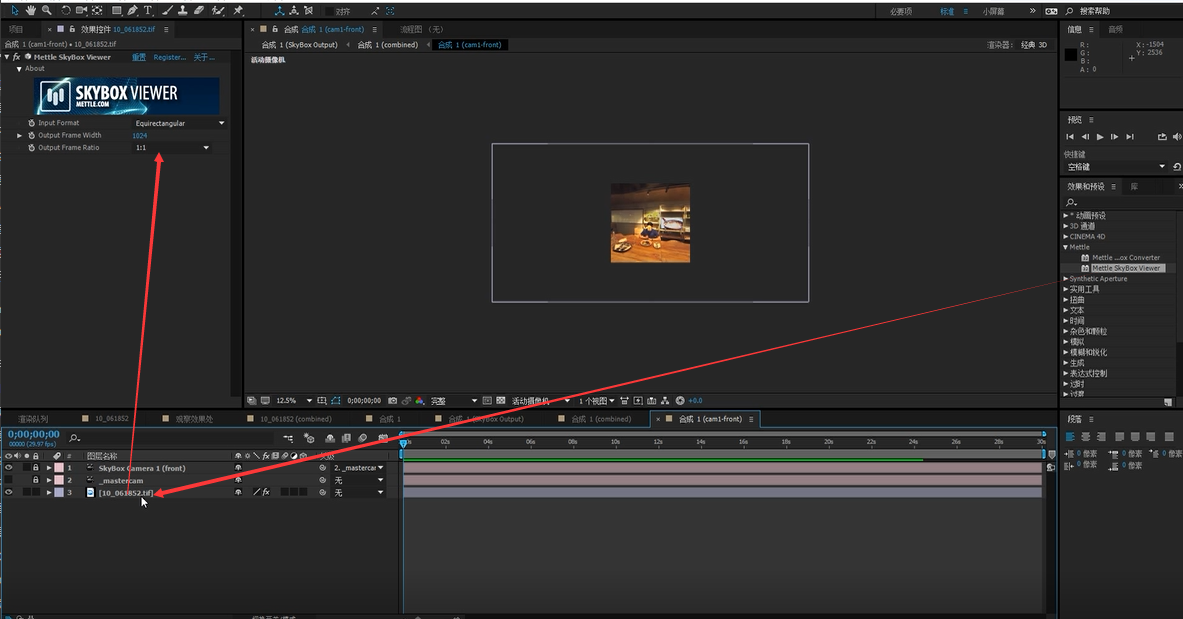Toggle the Snapping (对齐) checkbox

coord(330,11)
